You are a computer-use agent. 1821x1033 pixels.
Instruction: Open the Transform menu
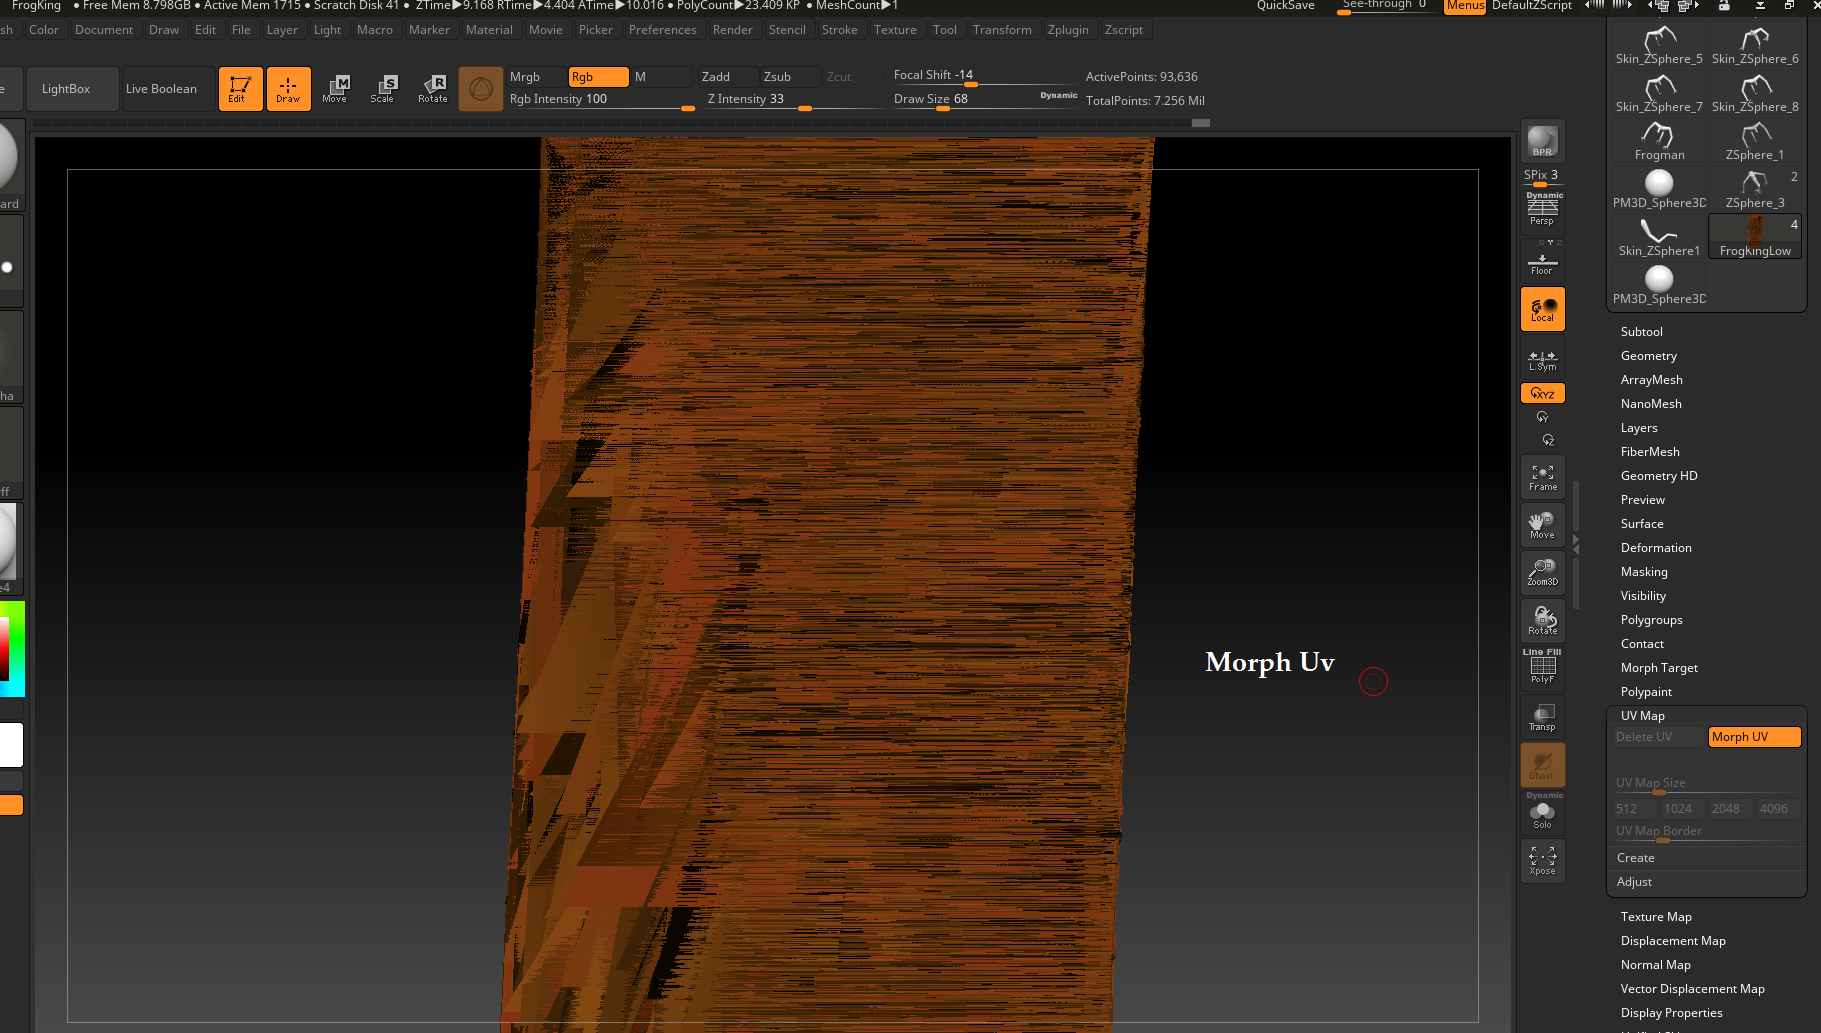1002,30
